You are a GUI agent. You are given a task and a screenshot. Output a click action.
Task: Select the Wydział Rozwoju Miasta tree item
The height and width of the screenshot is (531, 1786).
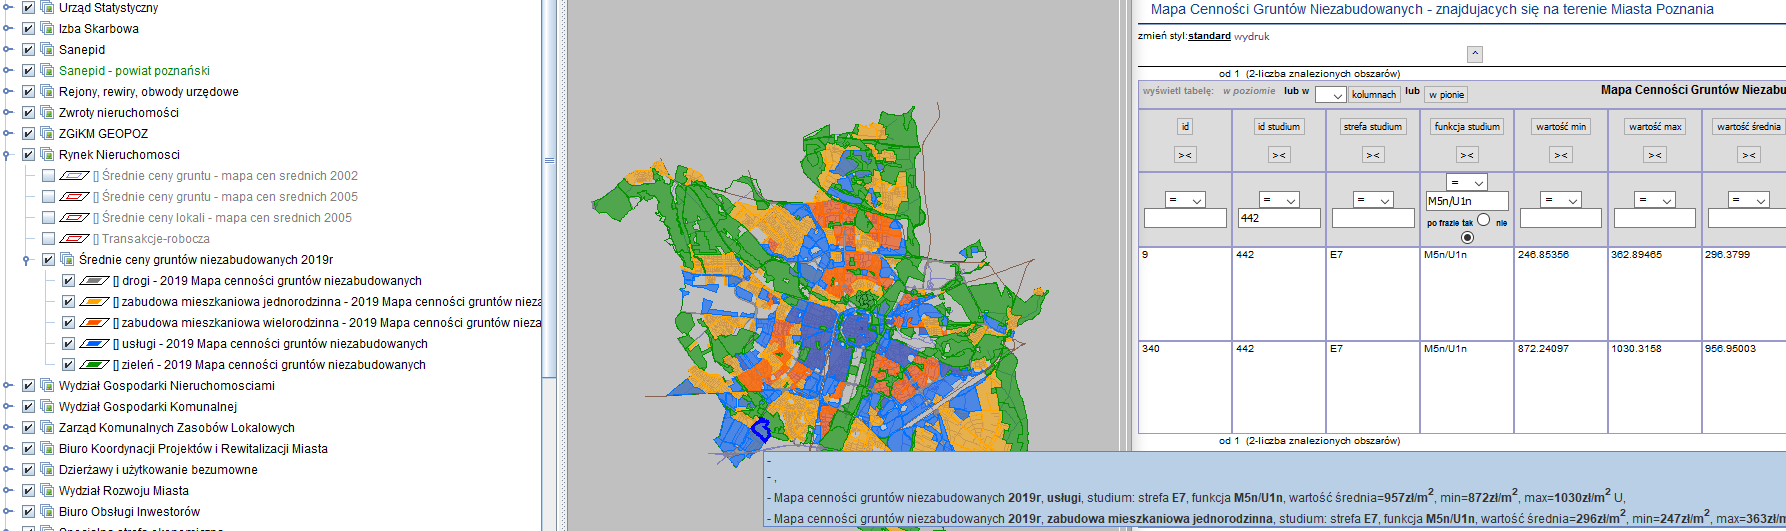click(124, 491)
